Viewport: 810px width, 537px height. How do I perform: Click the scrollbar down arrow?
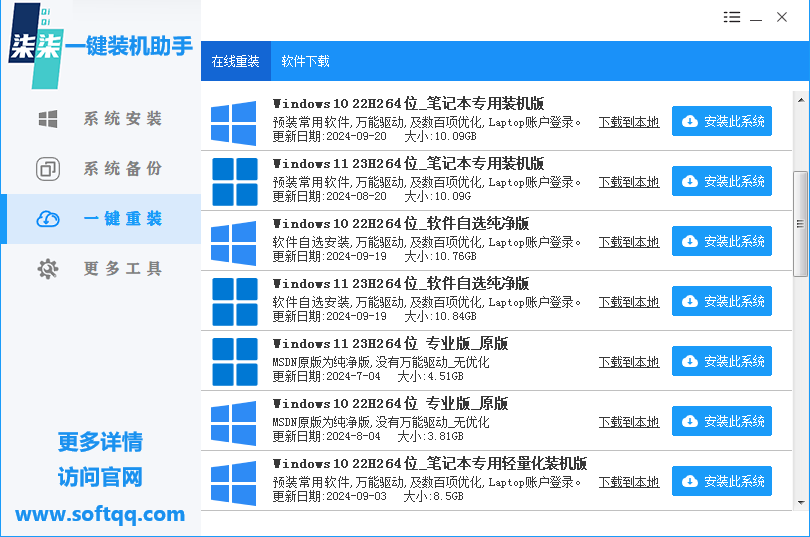tap(801, 502)
